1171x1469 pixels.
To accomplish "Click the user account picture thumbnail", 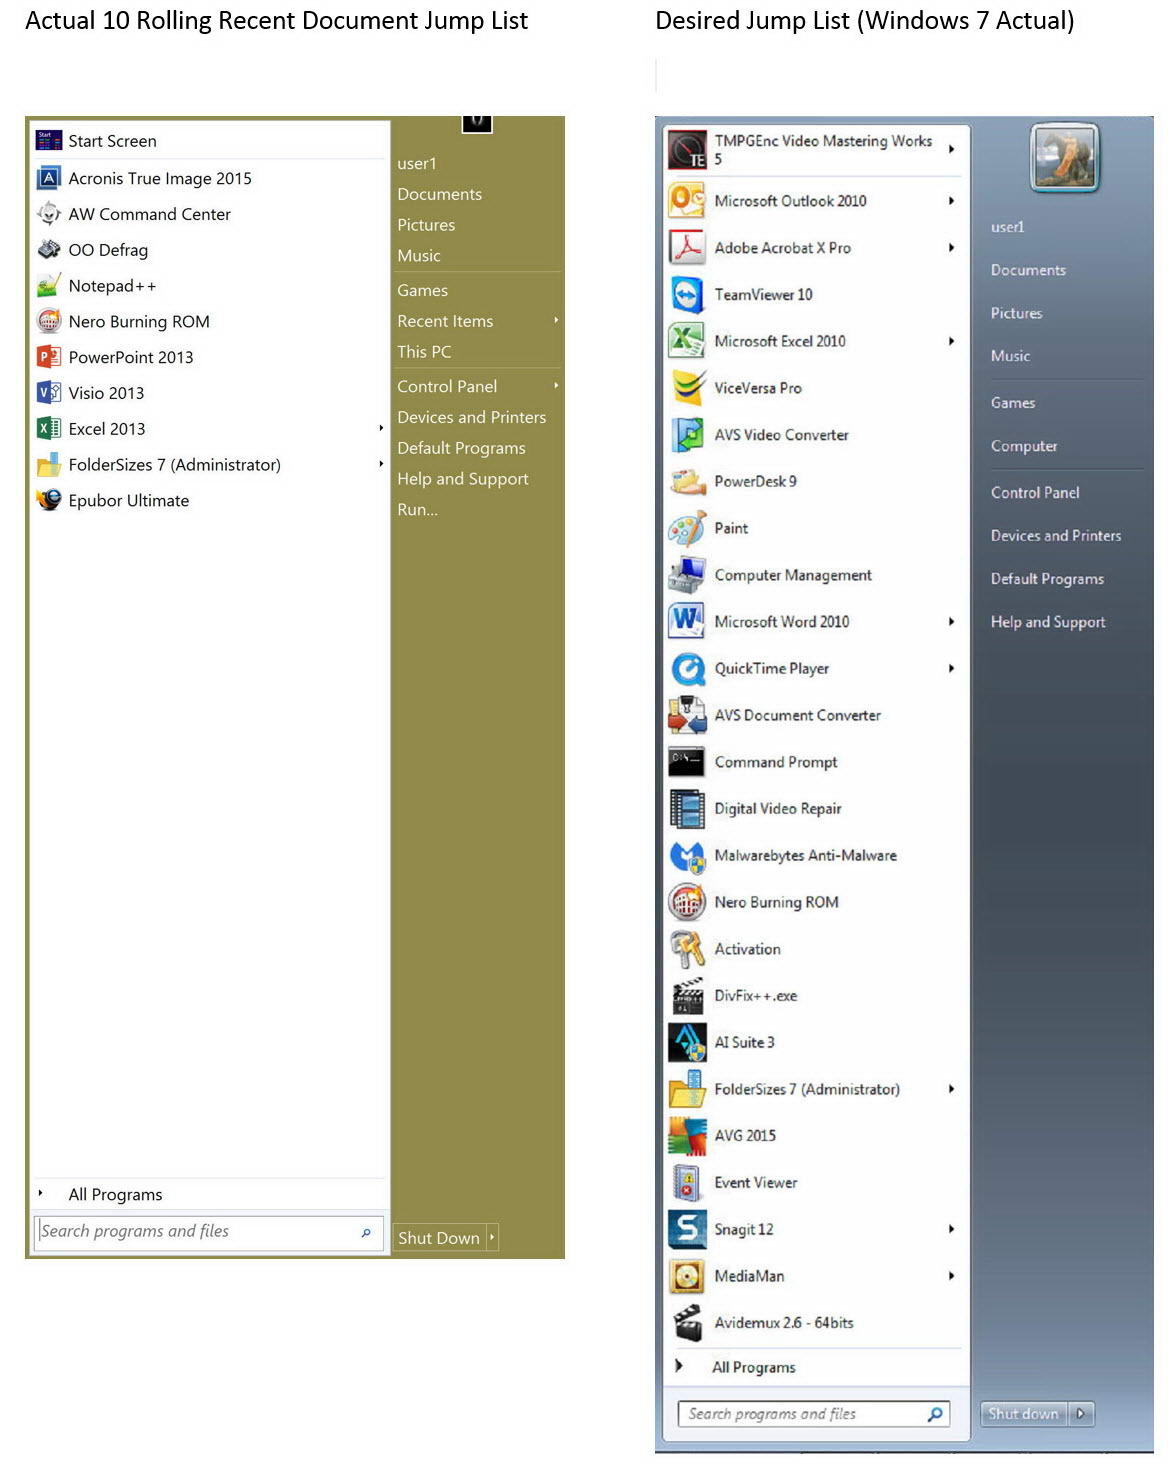I will click(1064, 157).
